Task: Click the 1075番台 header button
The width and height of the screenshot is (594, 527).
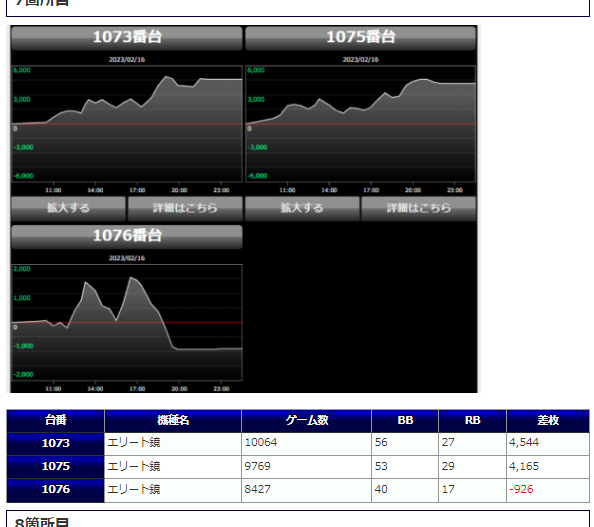Action: [x=360, y=38]
